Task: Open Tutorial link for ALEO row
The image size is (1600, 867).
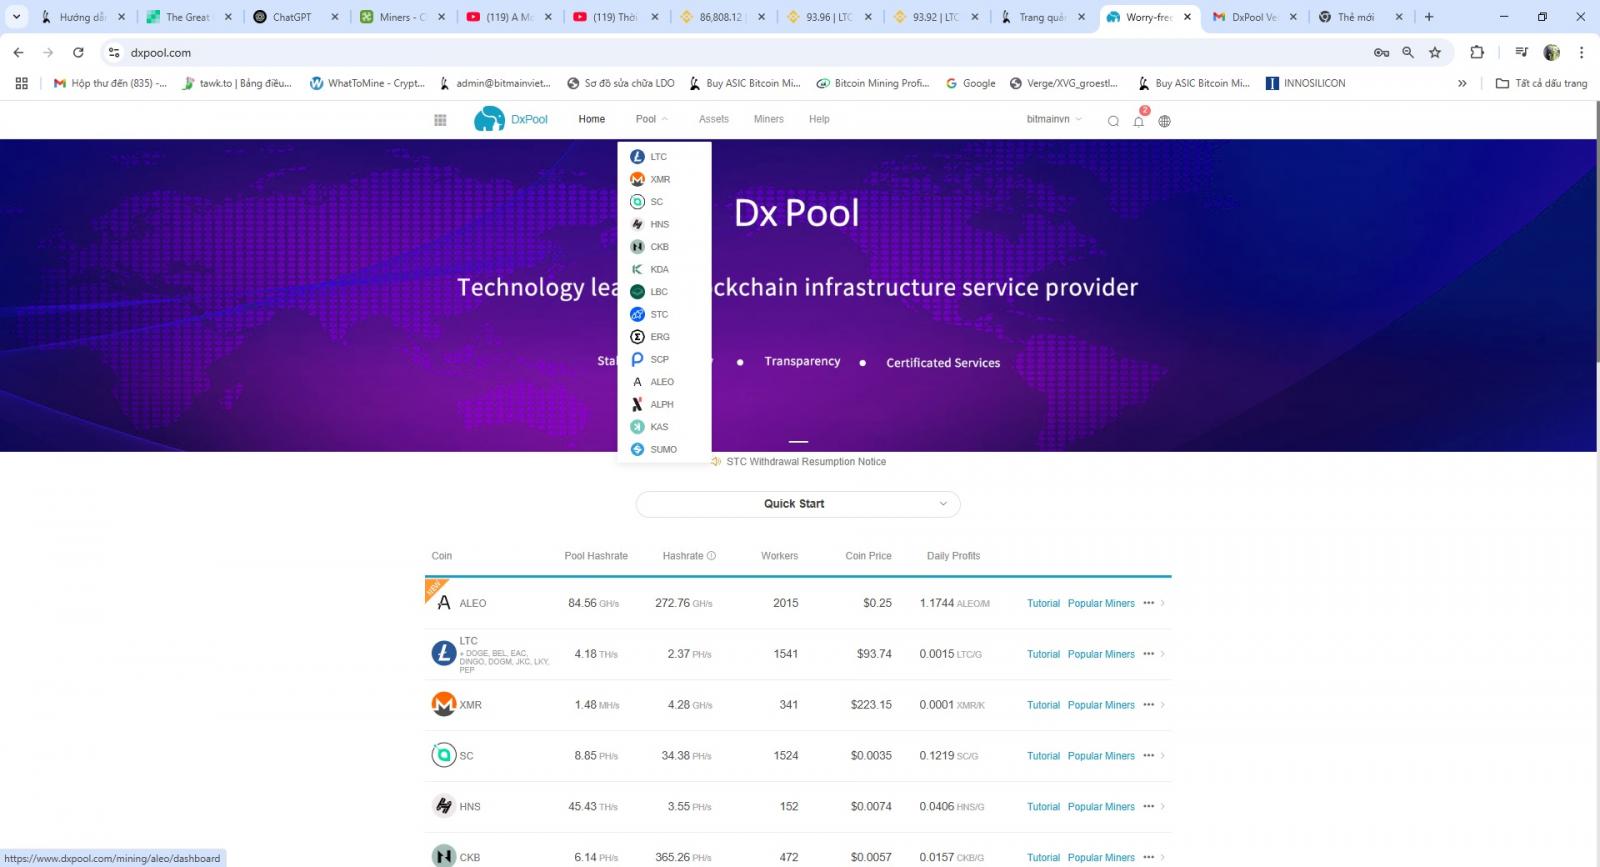Action: point(1043,603)
